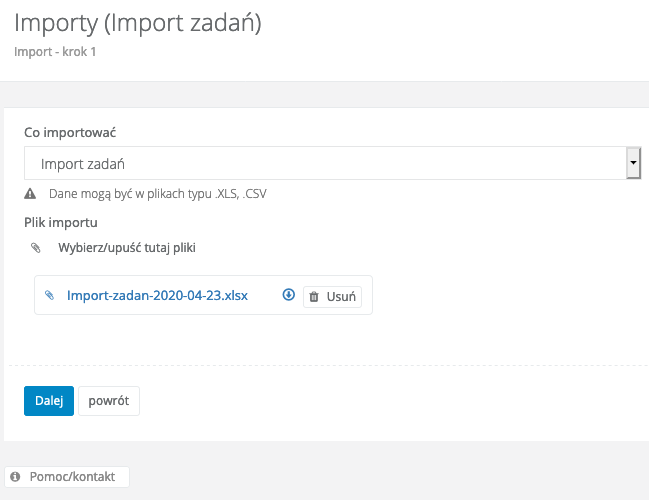Click the Co importować label
This screenshot has width=649, height=500.
(73, 132)
